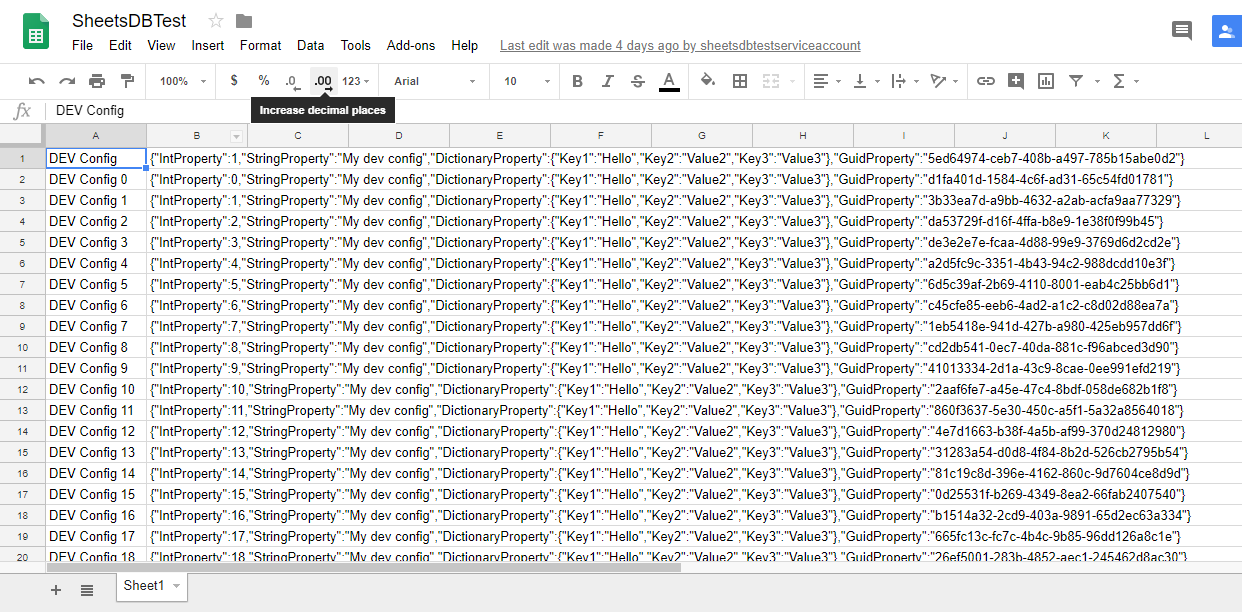Open the Borders tool
Image resolution: width=1242 pixels, height=612 pixels.
tap(740, 81)
